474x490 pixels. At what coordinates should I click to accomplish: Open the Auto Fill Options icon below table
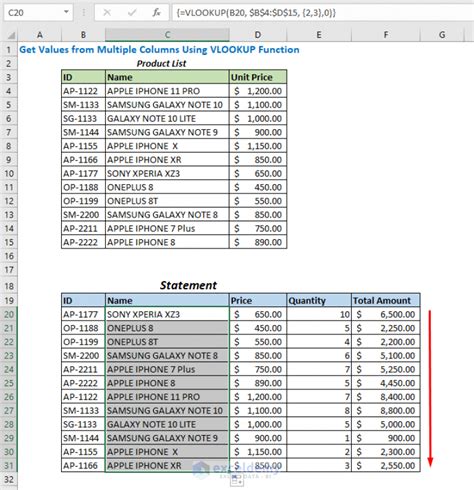(x=237, y=480)
